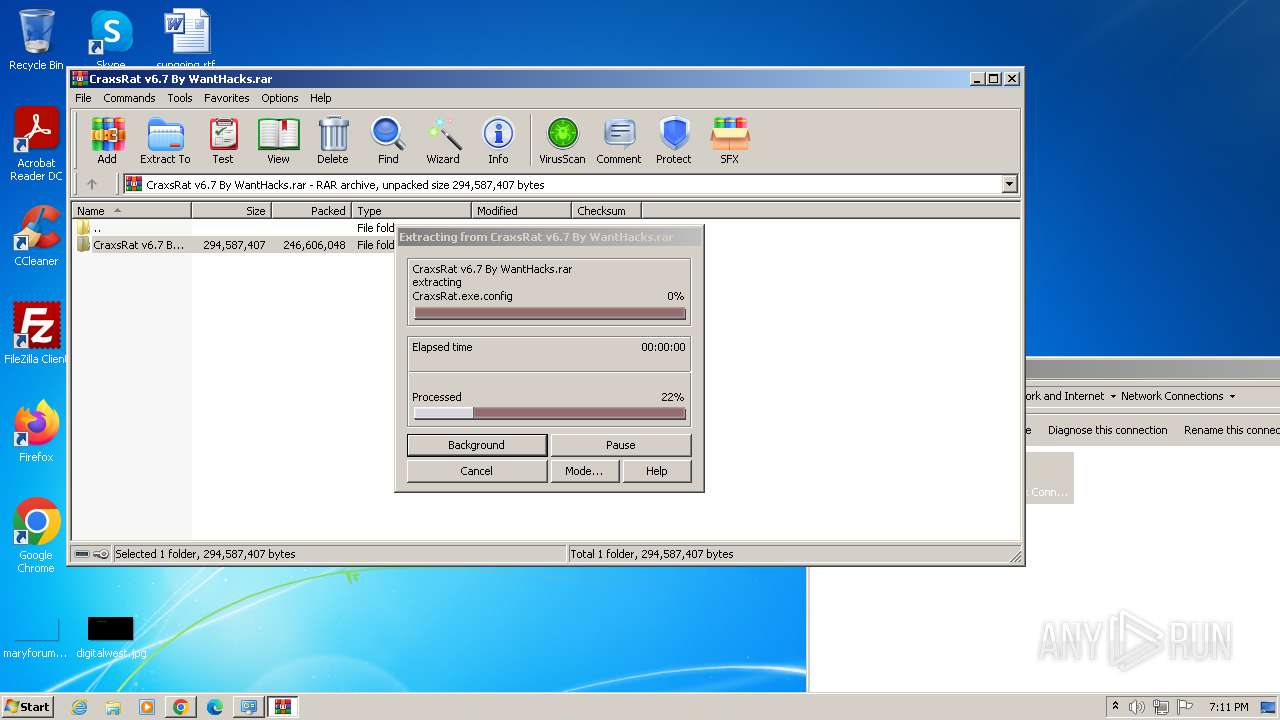Open digitalwest.jpg desktop file
This screenshot has height=720, width=1280.
(x=111, y=638)
